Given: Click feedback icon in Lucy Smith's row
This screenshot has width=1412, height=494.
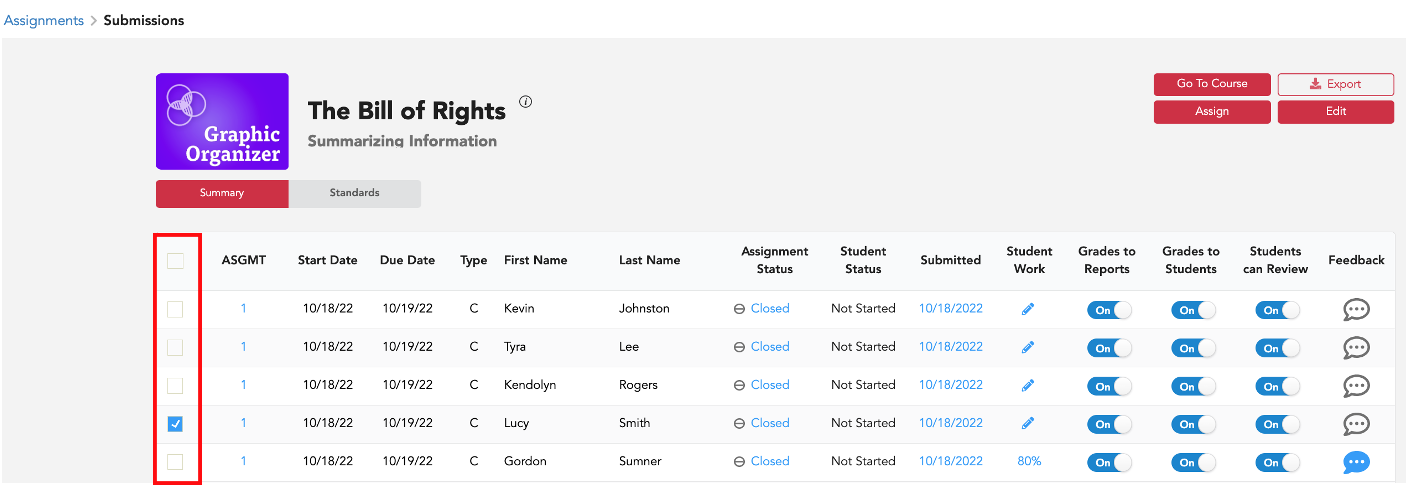Looking at the screenshot, I should point(1356,424).
